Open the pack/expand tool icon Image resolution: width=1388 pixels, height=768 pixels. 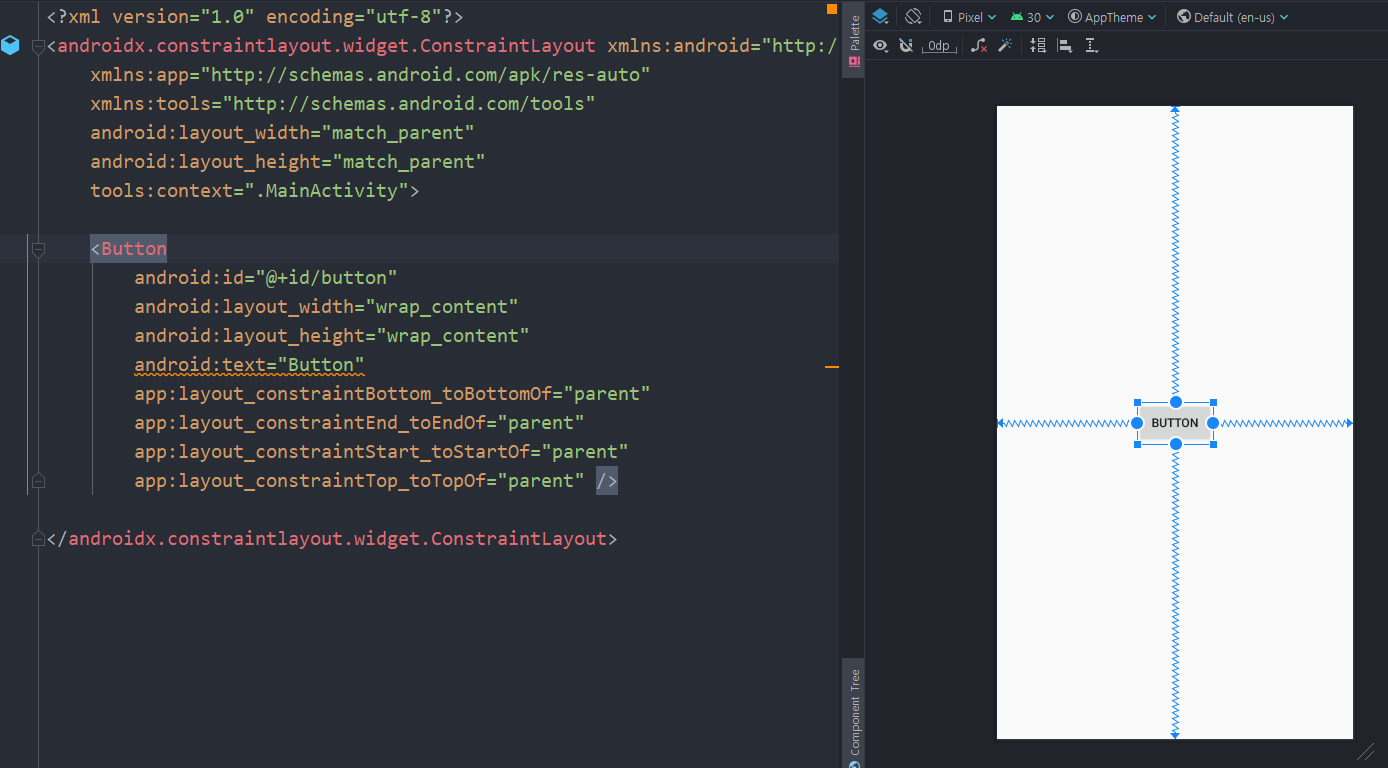tap(1038, 45)
